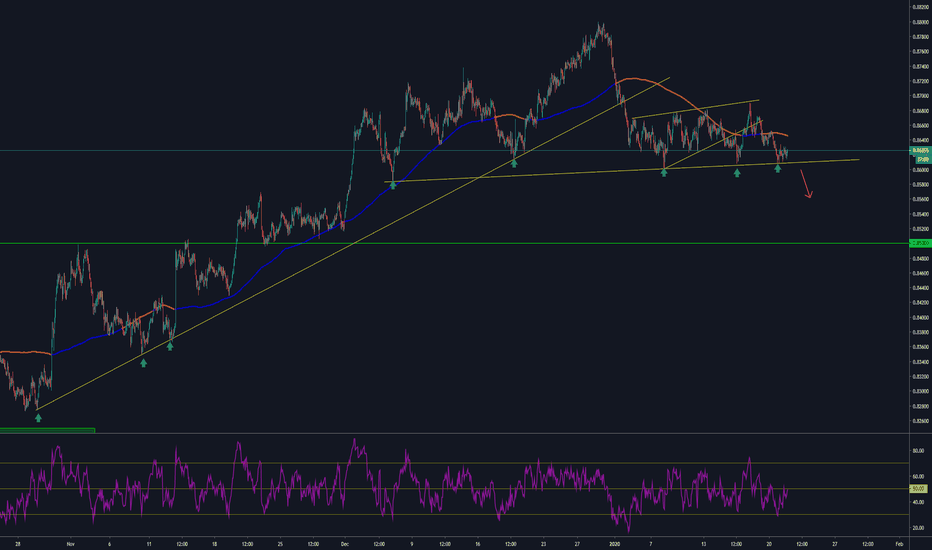This screenshot has height=550, width=932.
Task: Select the second green arrow from the right
Action: click(x=737, y=173)
